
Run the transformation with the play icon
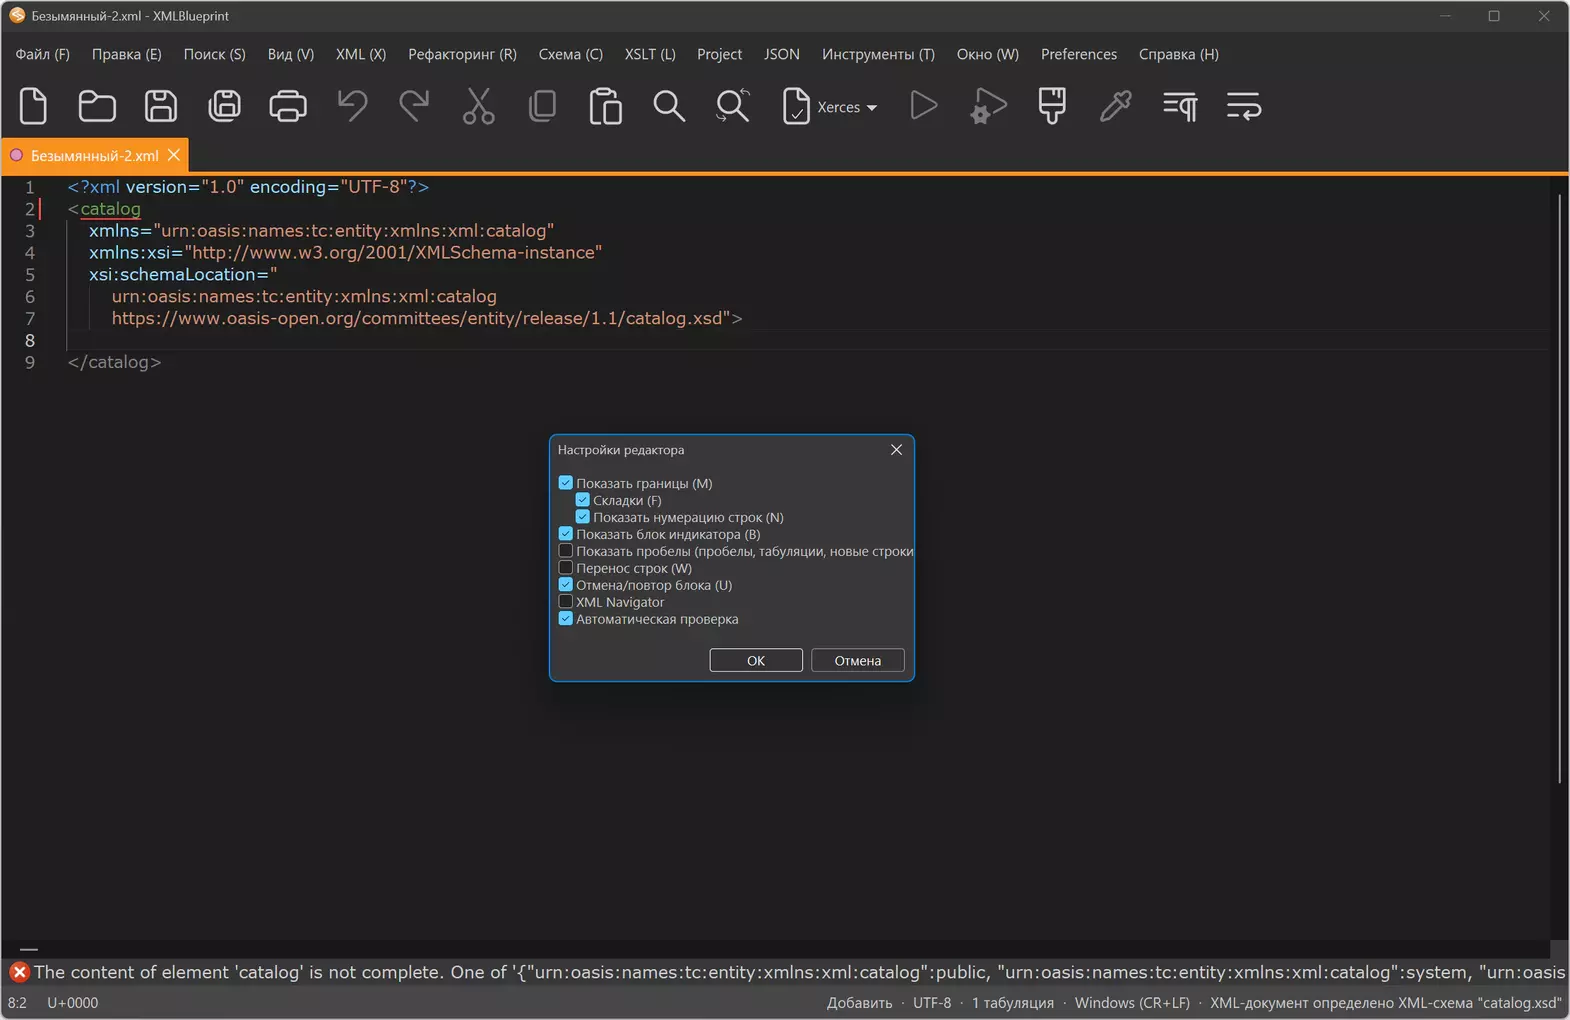924,106
